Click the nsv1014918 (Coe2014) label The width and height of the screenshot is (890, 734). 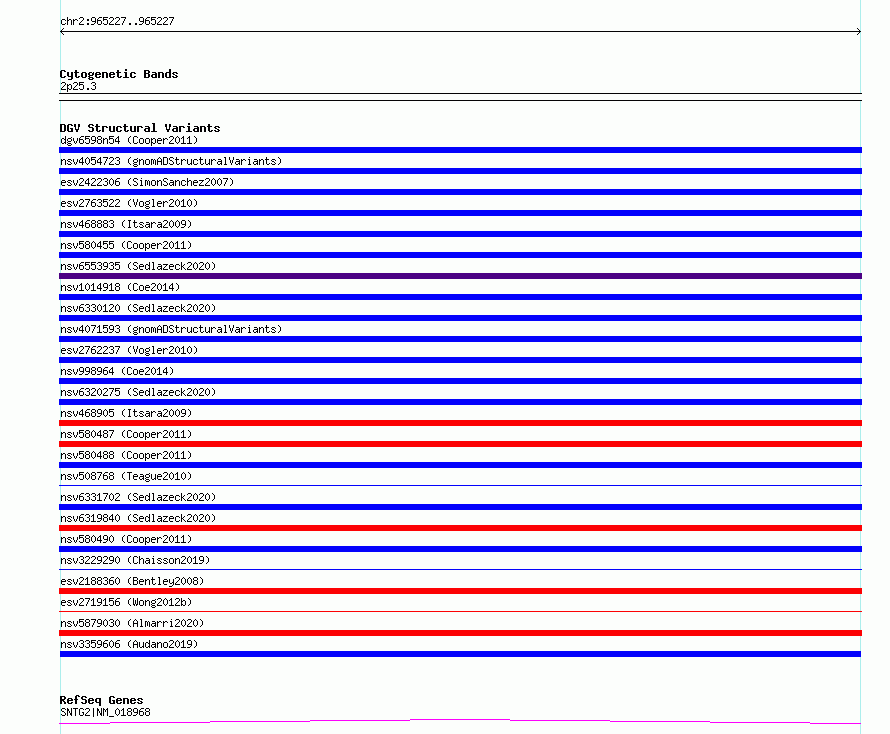tap(120, 287)
